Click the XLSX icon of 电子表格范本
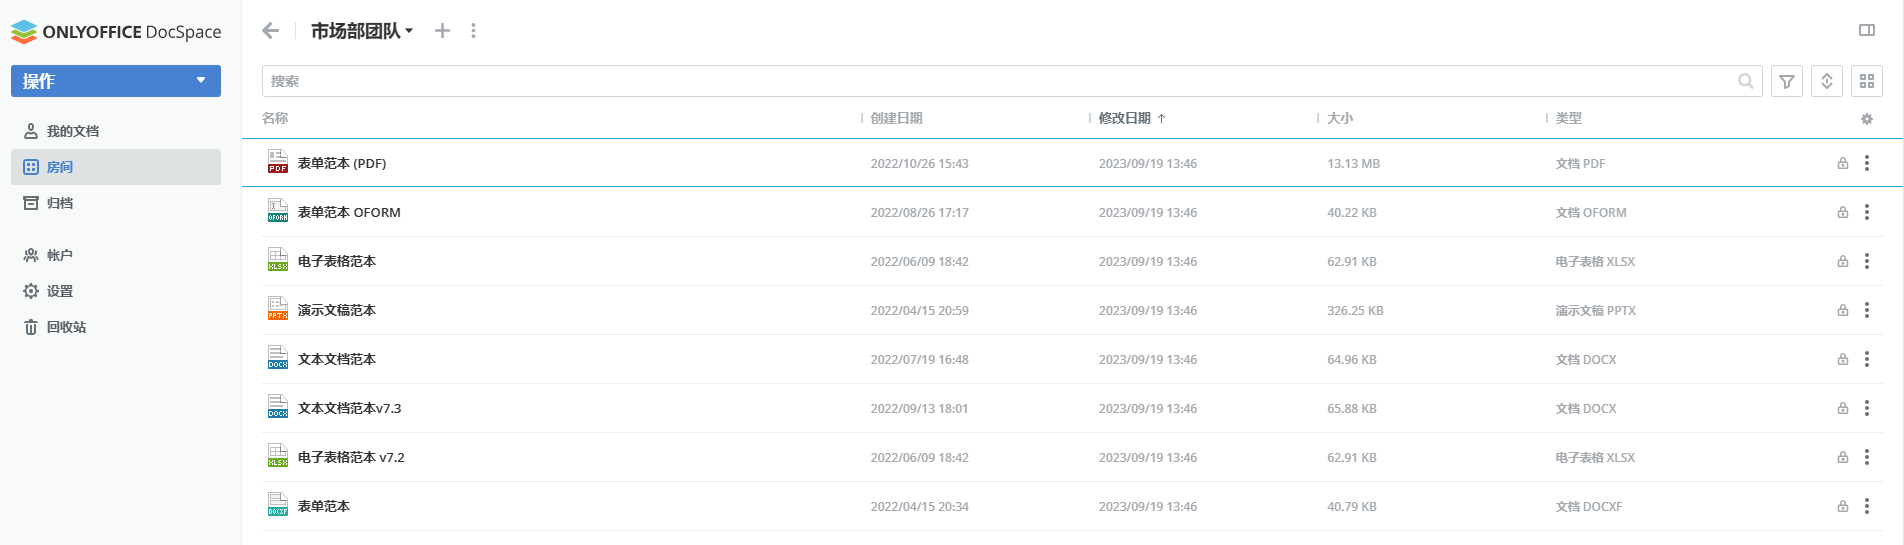 (x=277, y=260)
